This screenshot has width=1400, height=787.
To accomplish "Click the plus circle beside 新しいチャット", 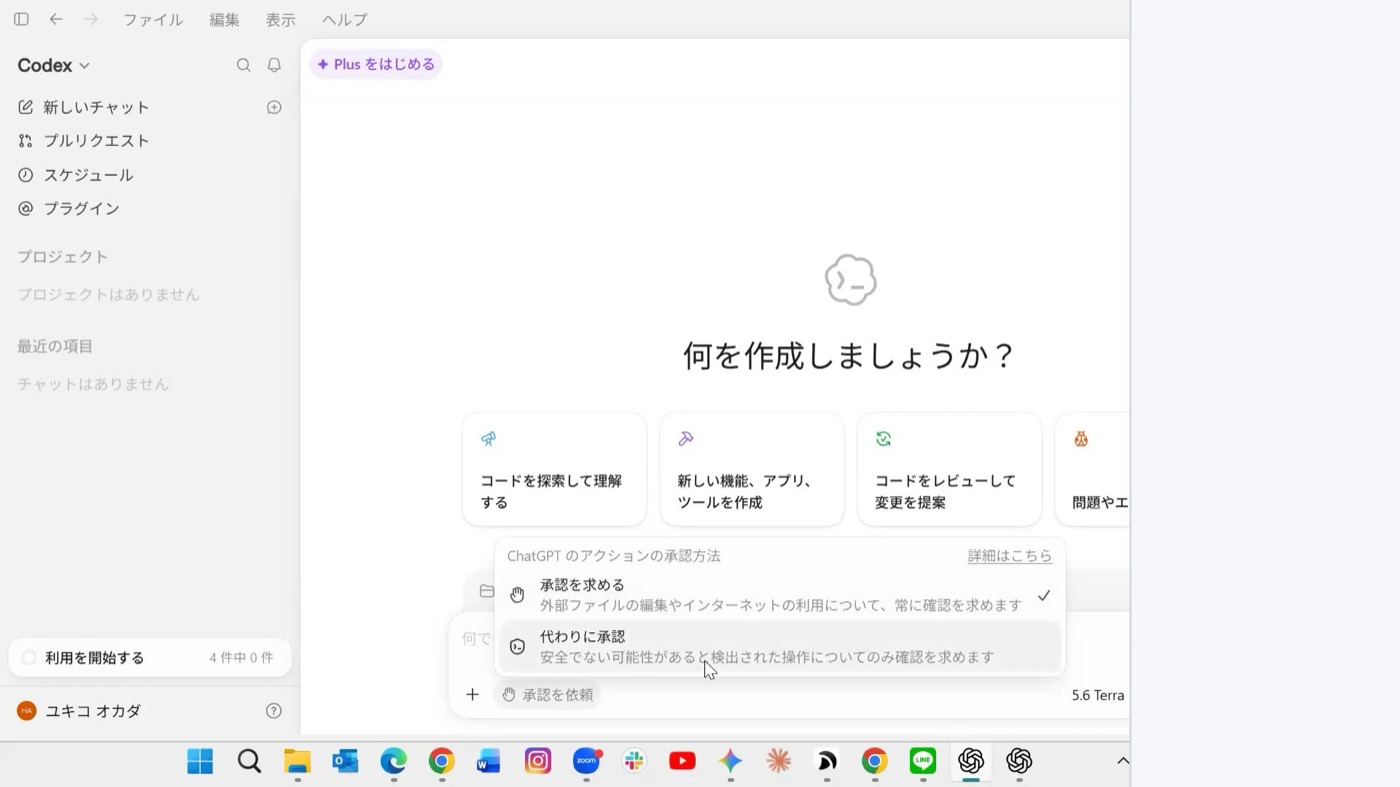I will coord(274,107).
